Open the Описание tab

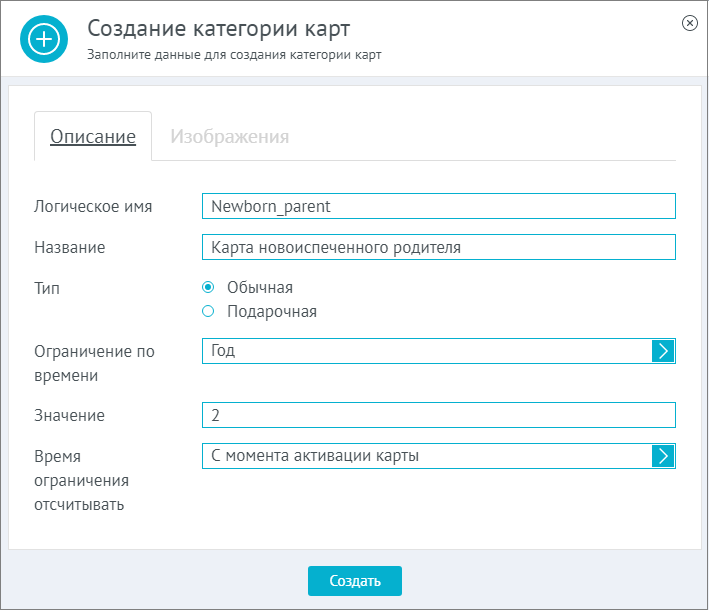(x=93, y=136)
